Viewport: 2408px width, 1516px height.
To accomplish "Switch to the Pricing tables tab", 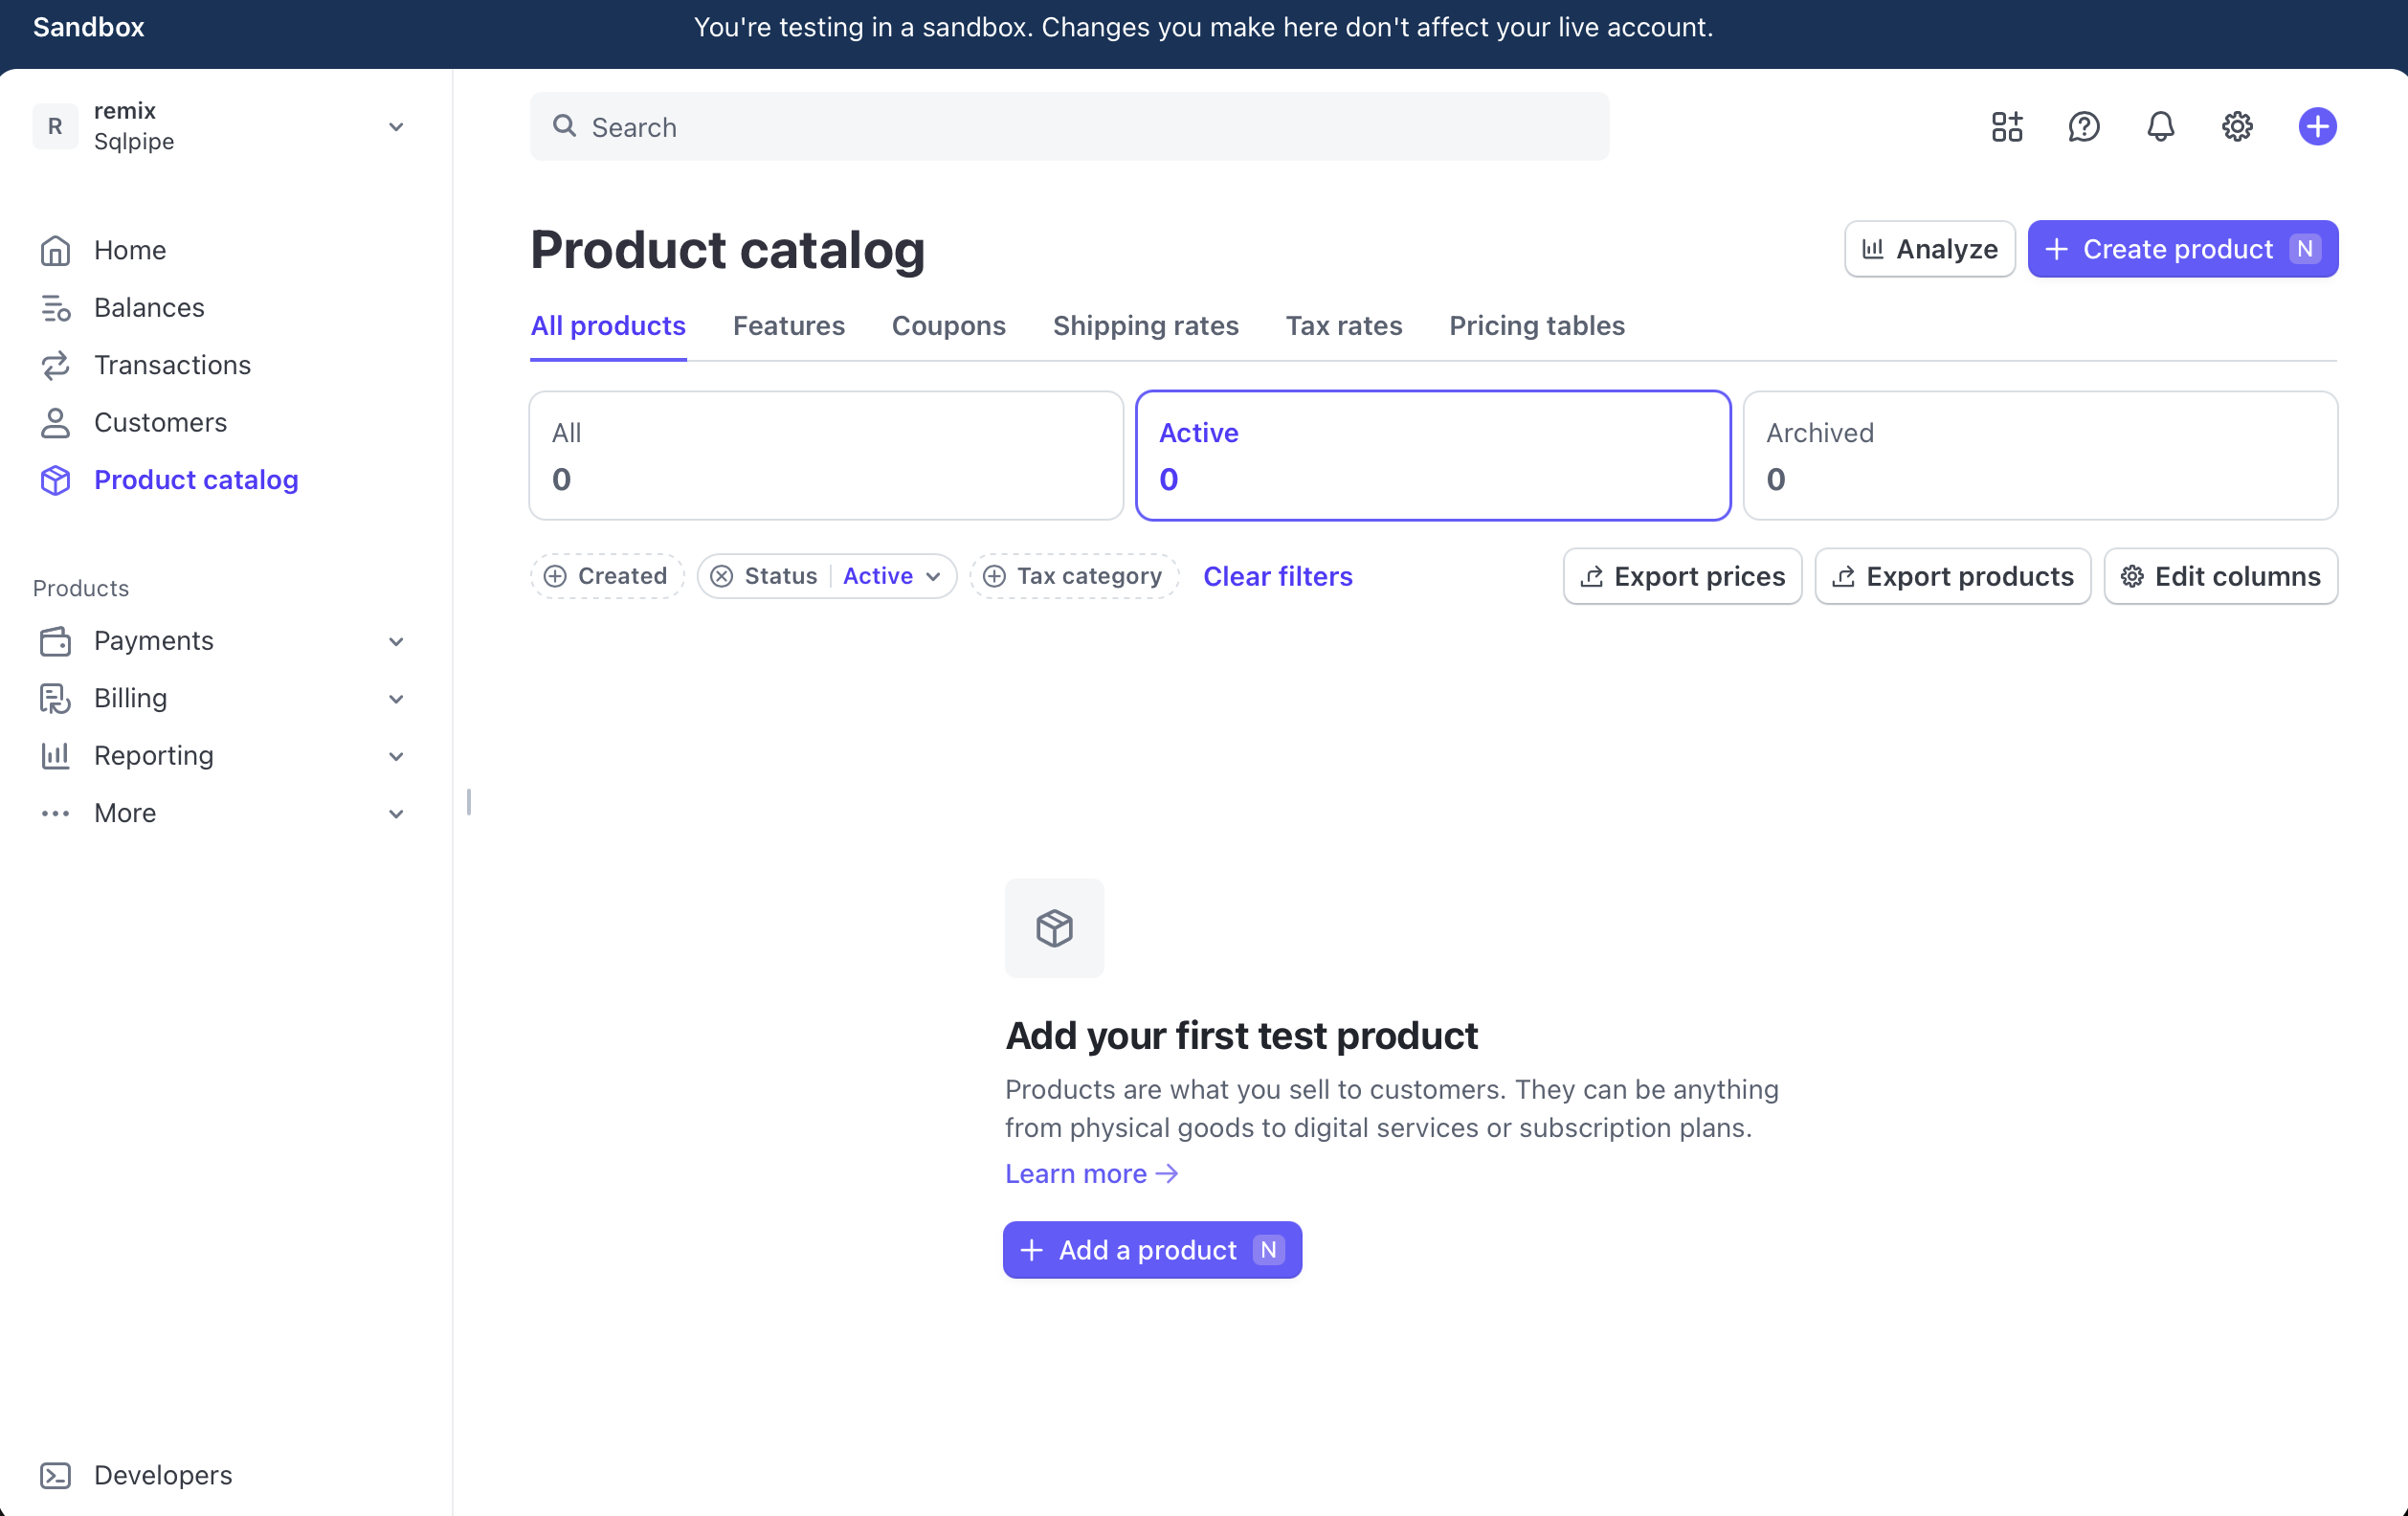I will coord(1536,326).
